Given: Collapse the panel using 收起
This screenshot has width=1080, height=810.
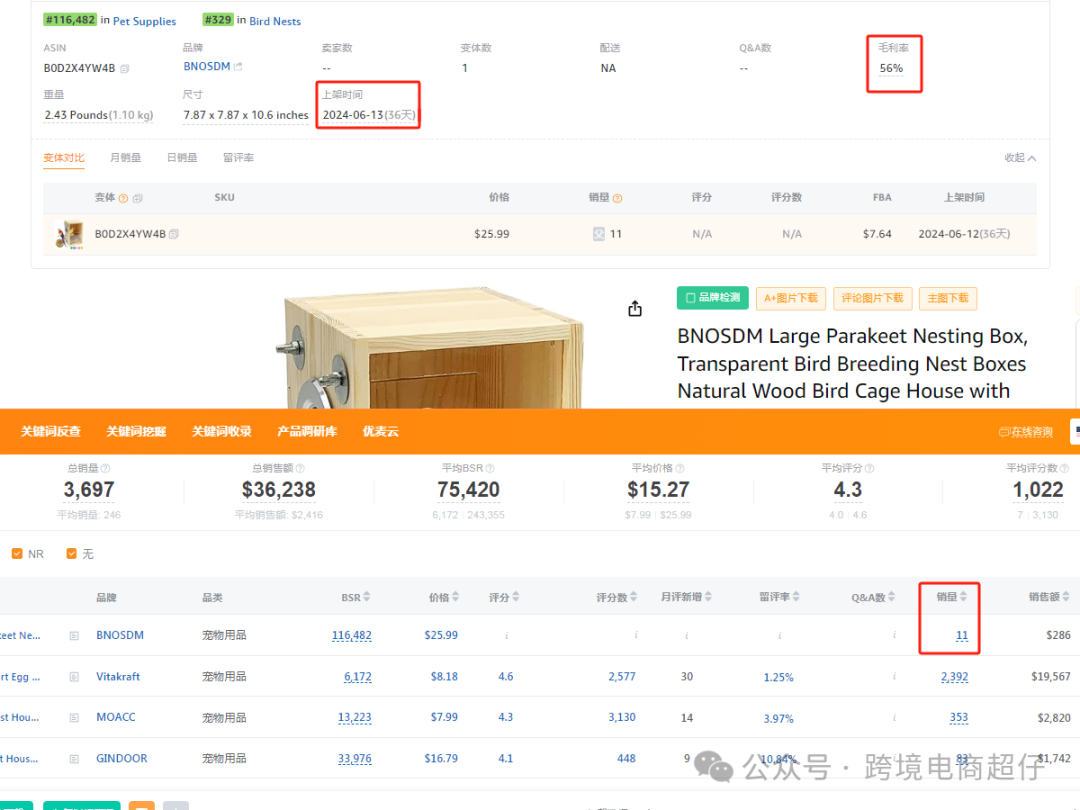Looking at the screenshot, I should click(x=1020, y=158).
